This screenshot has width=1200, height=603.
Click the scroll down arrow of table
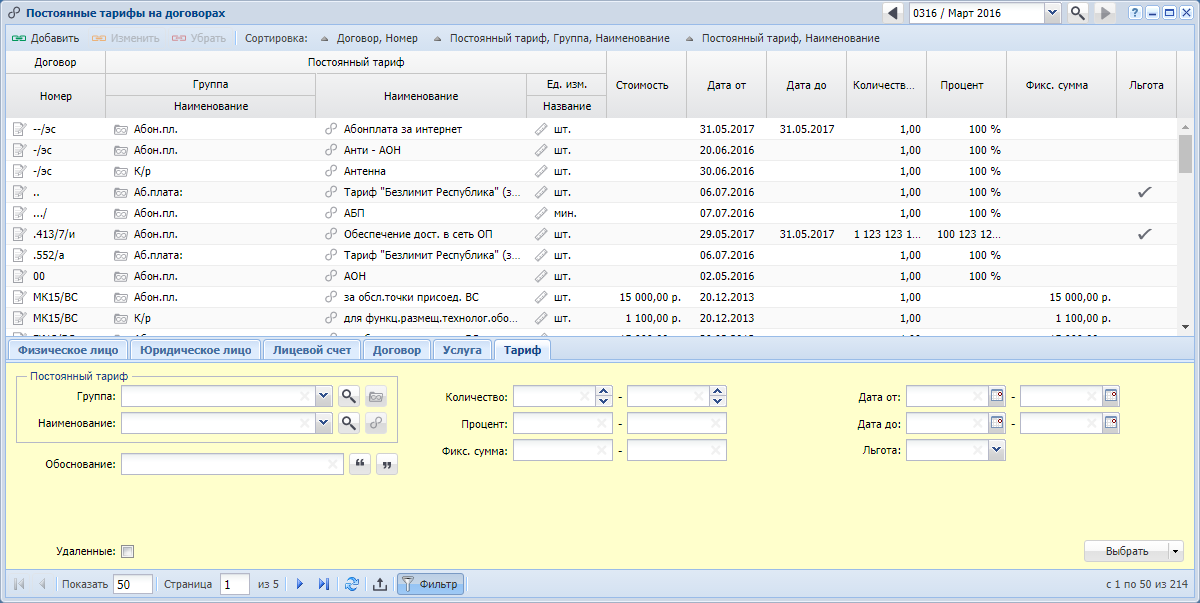[1185, 326]
